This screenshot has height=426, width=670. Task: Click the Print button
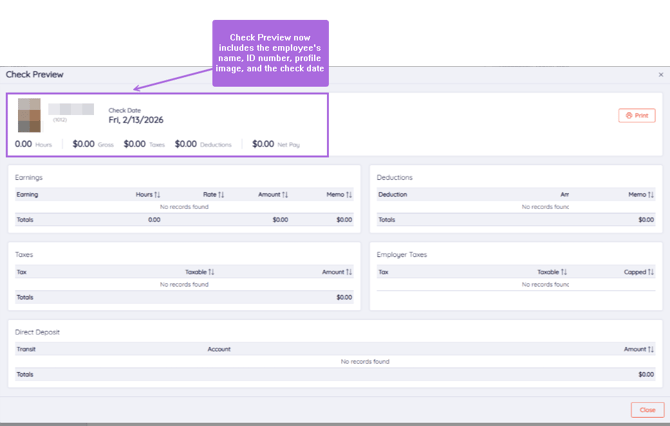[x=637, y=115]
